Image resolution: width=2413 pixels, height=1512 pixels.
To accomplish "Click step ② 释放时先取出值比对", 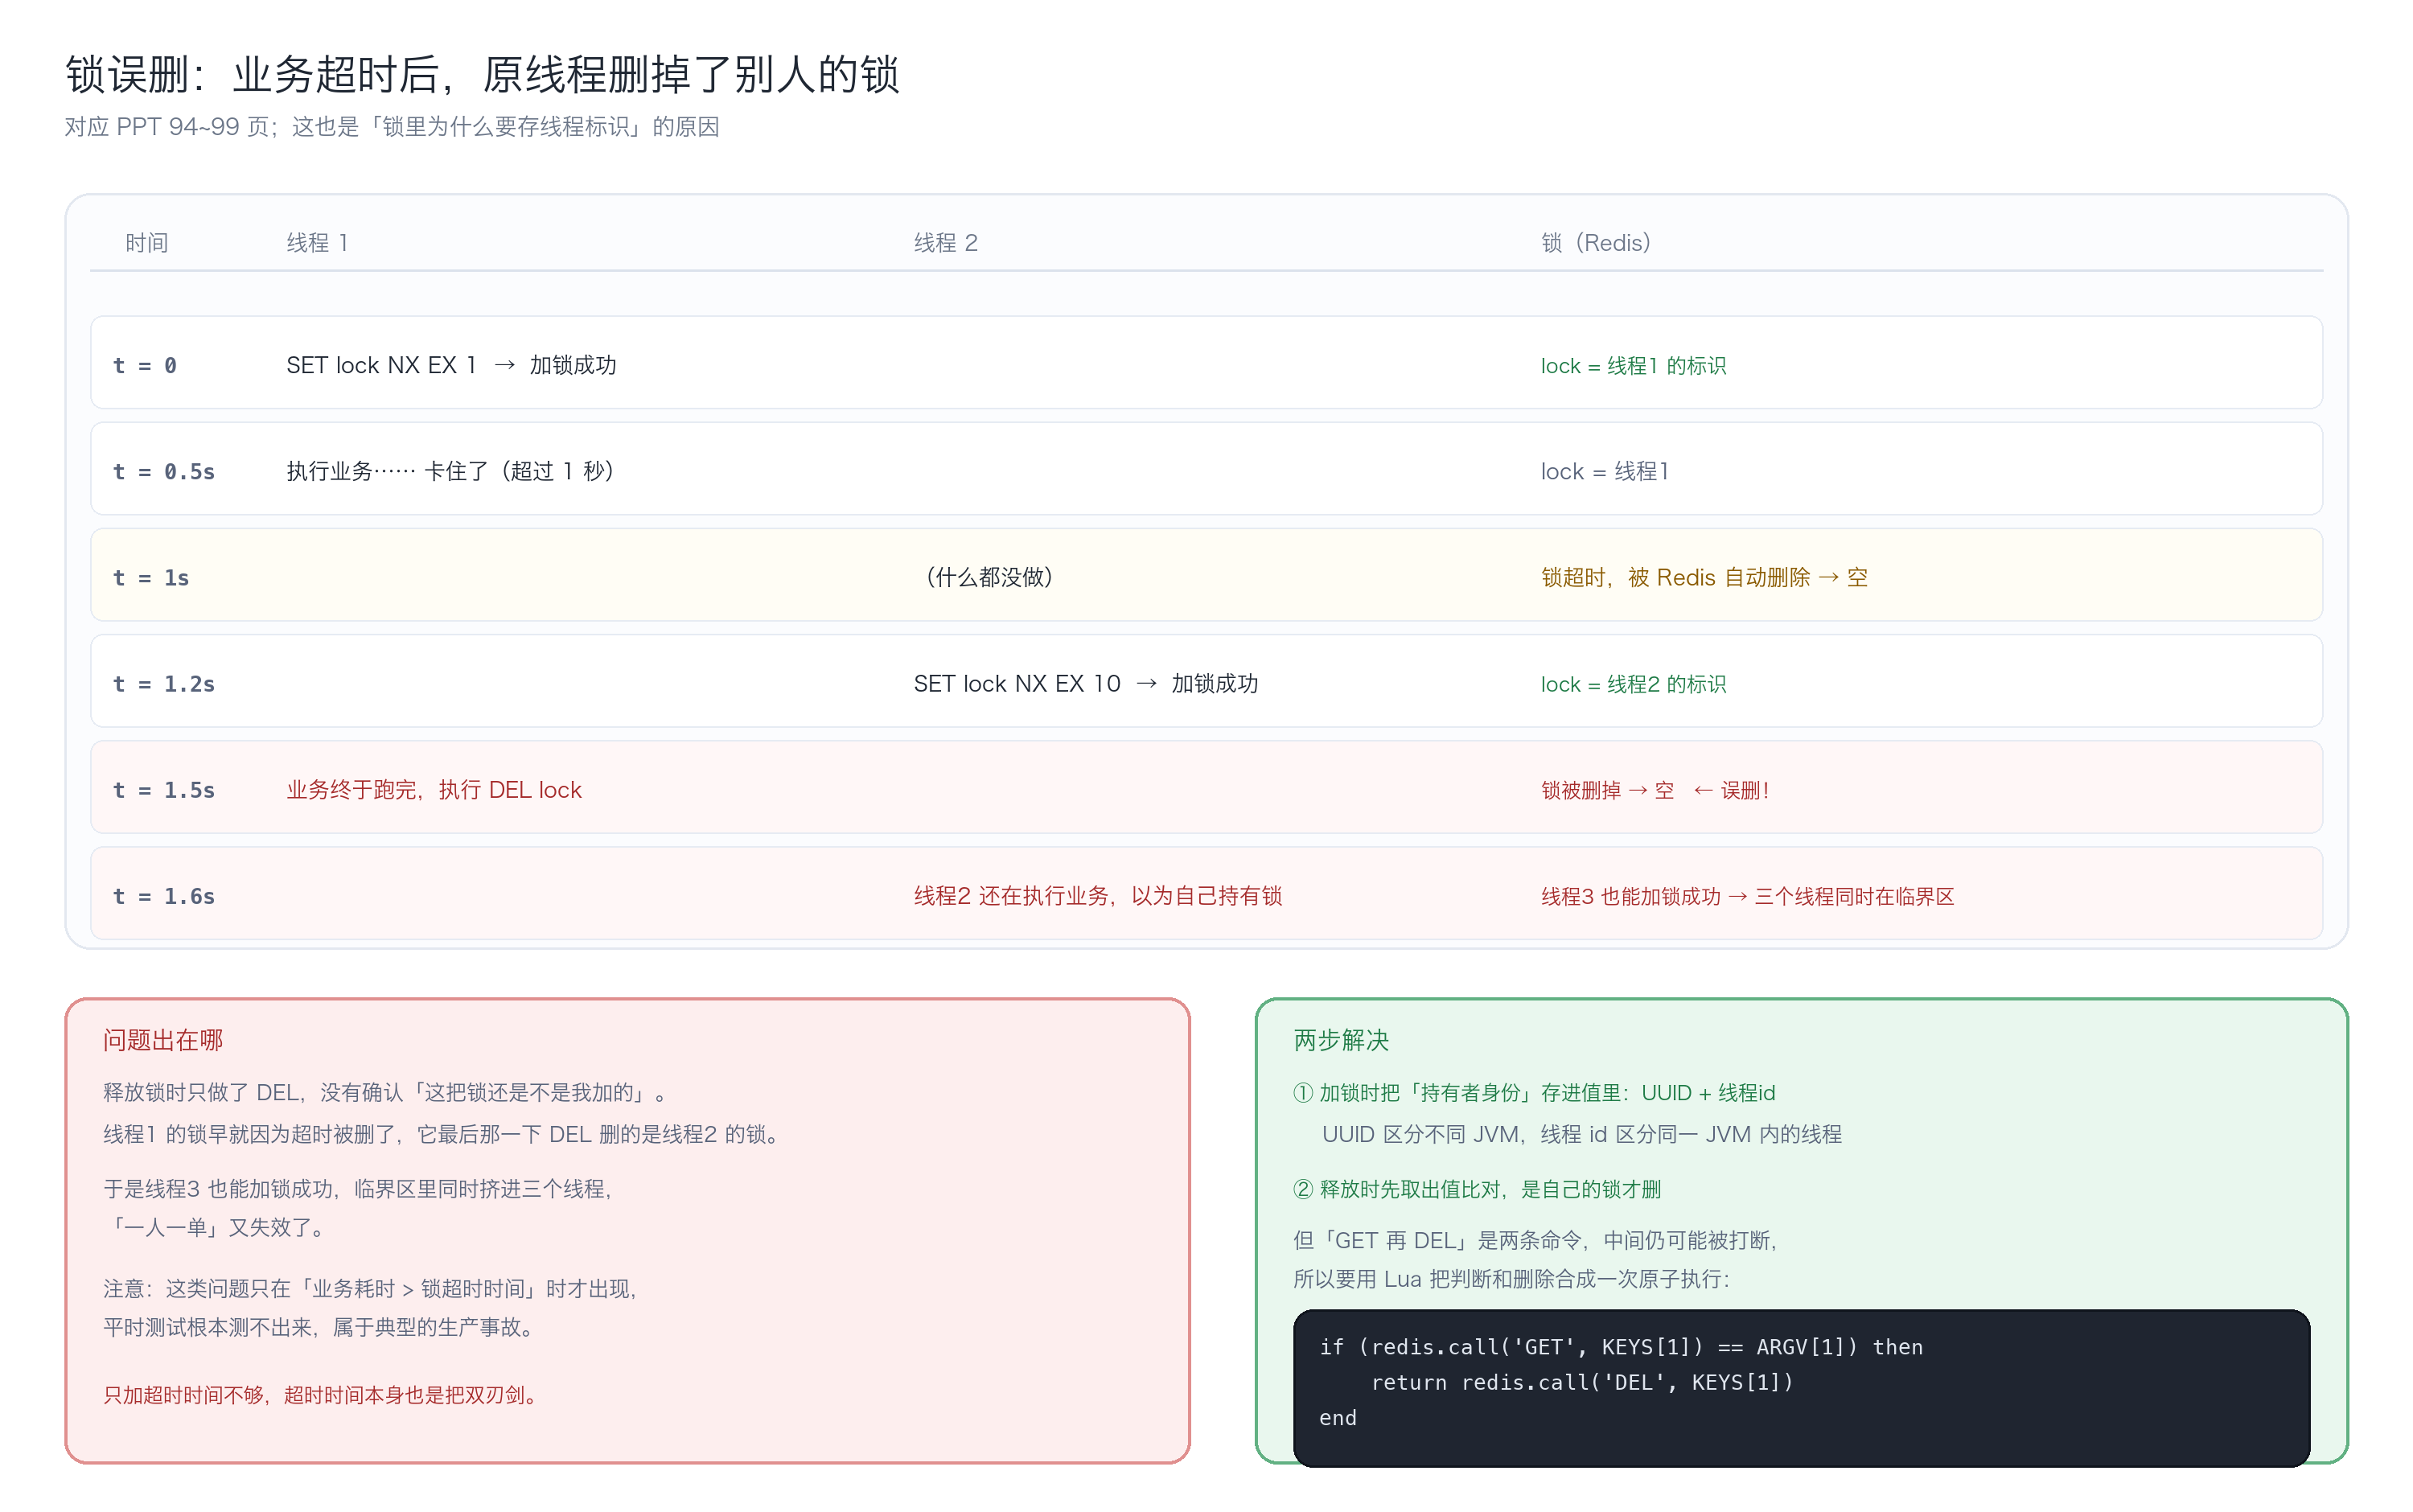I will [1477, 1189].
